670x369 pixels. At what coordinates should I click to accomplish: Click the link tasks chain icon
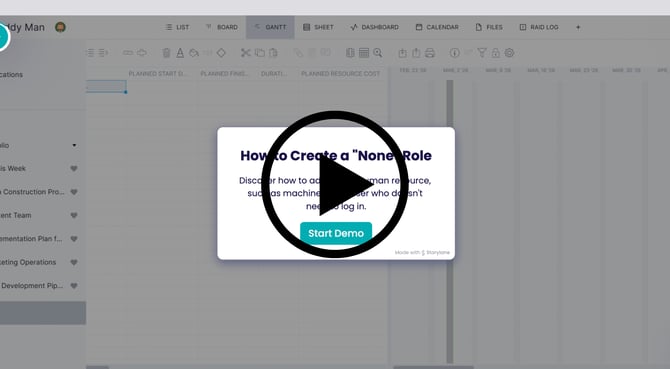[x=128, y=53]
